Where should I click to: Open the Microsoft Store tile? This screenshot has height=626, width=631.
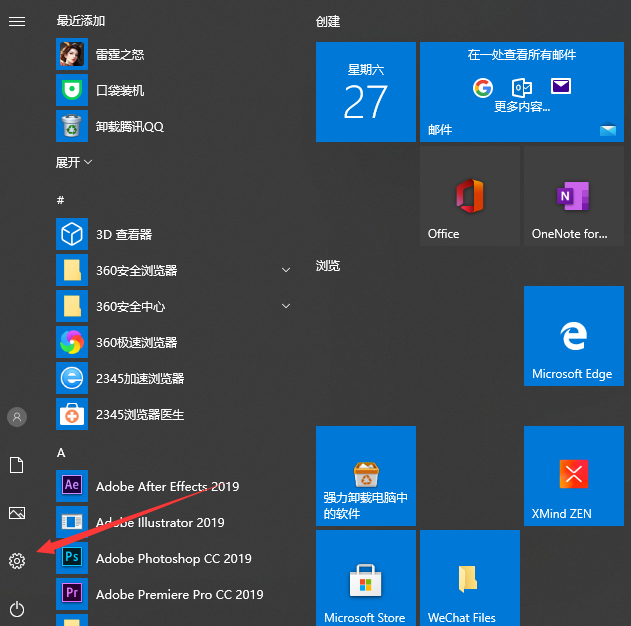click(365, 578)
